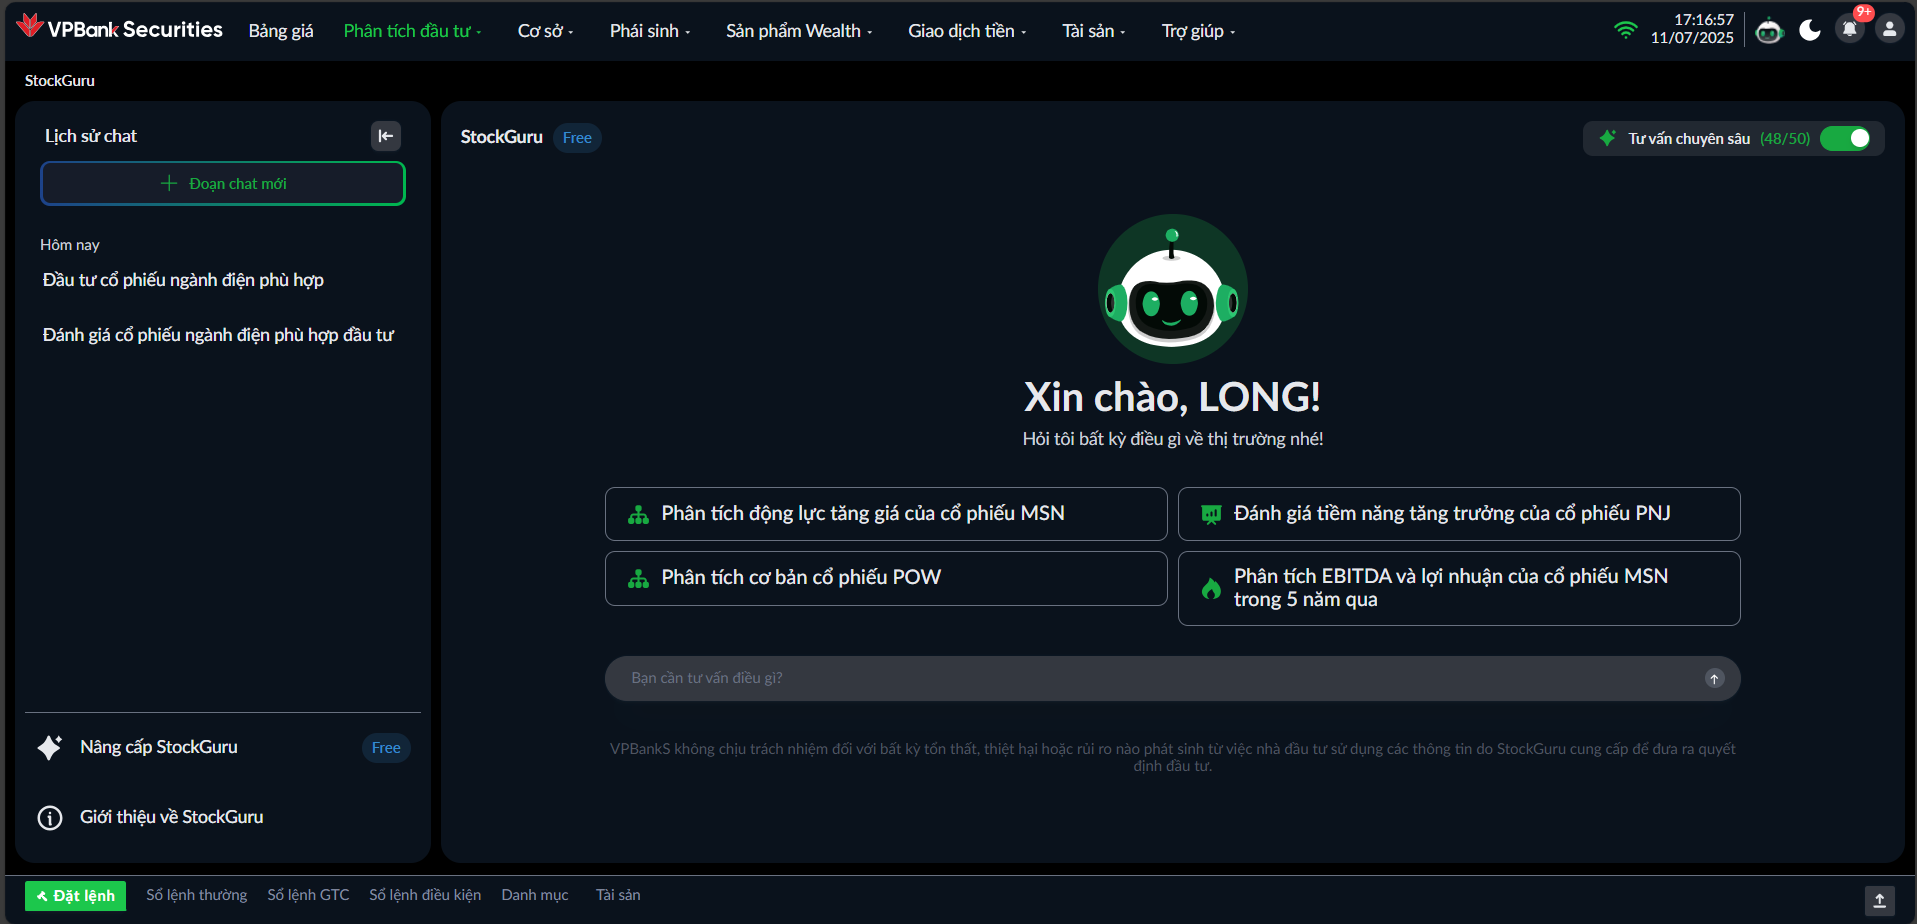
Task: Open the notifications bell
Action: pos(1849,29)
